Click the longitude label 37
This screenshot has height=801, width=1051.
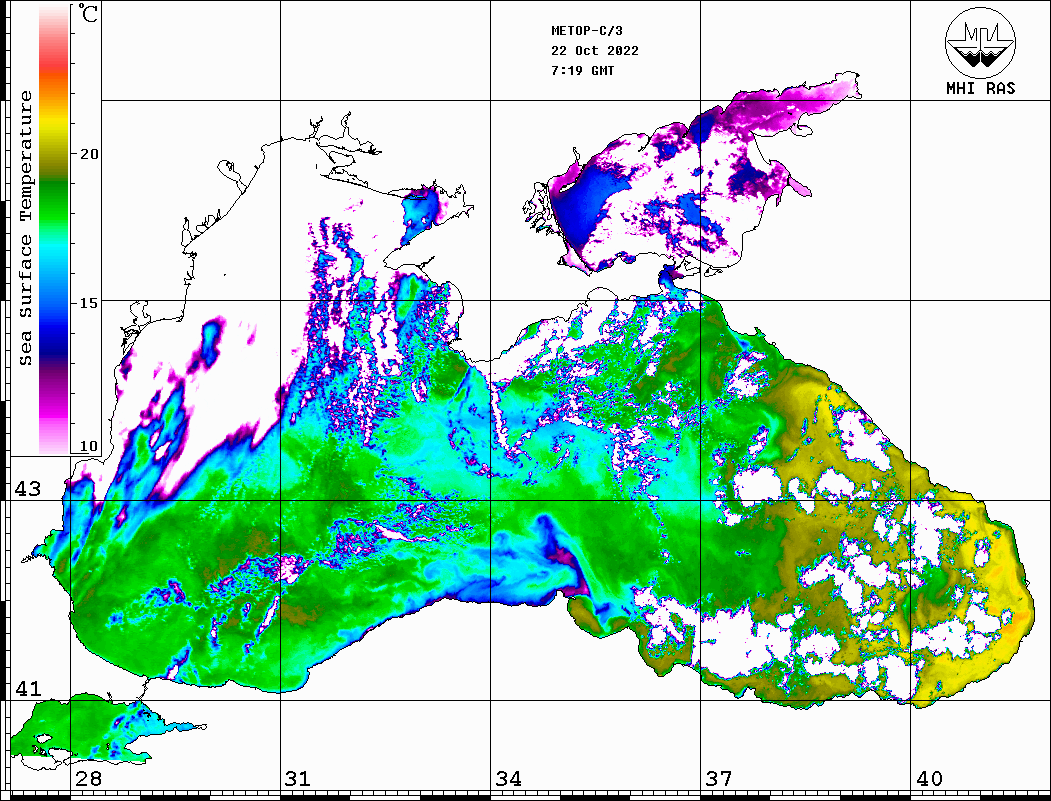(x=719, y=778)
